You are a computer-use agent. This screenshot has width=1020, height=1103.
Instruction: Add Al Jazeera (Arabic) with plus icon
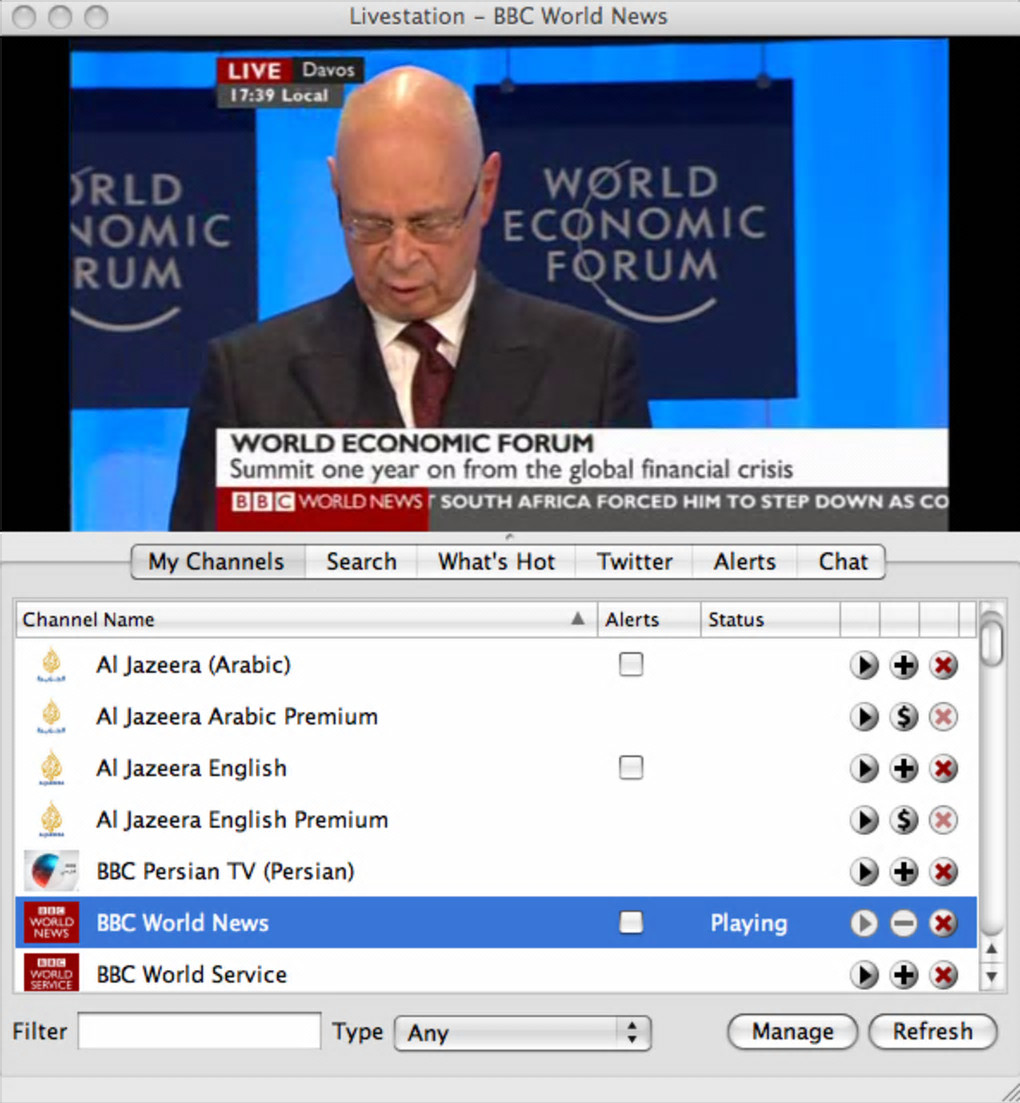pyautogui.click(x=904, y=665)
